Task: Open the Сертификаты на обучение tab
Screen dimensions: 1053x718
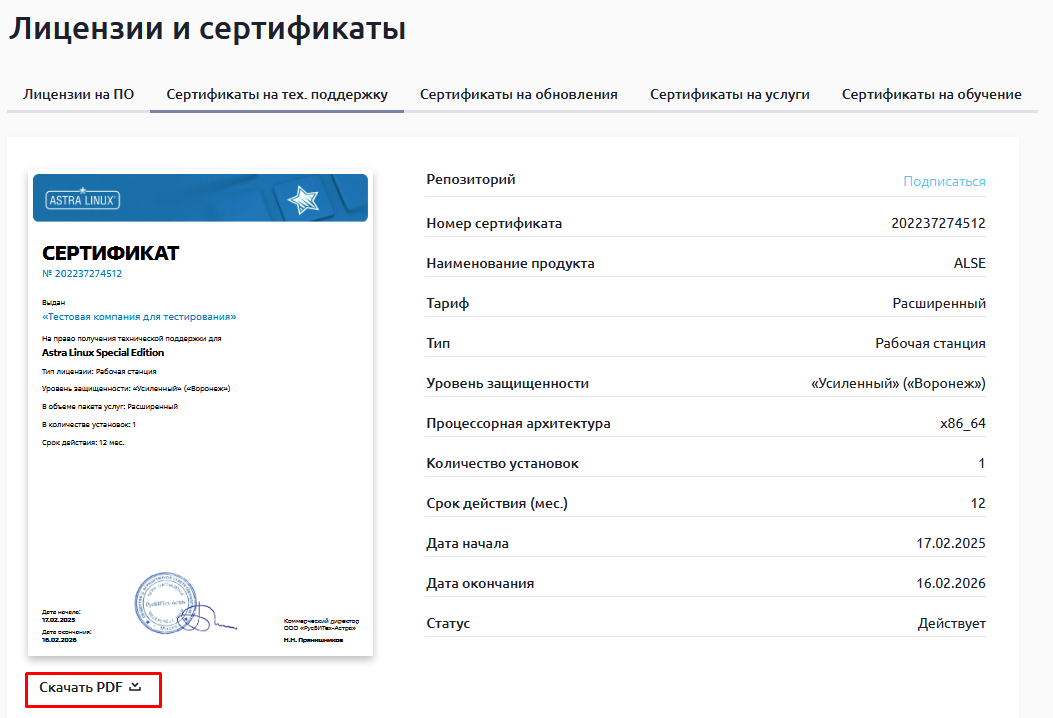Action: tap(931, 95)
